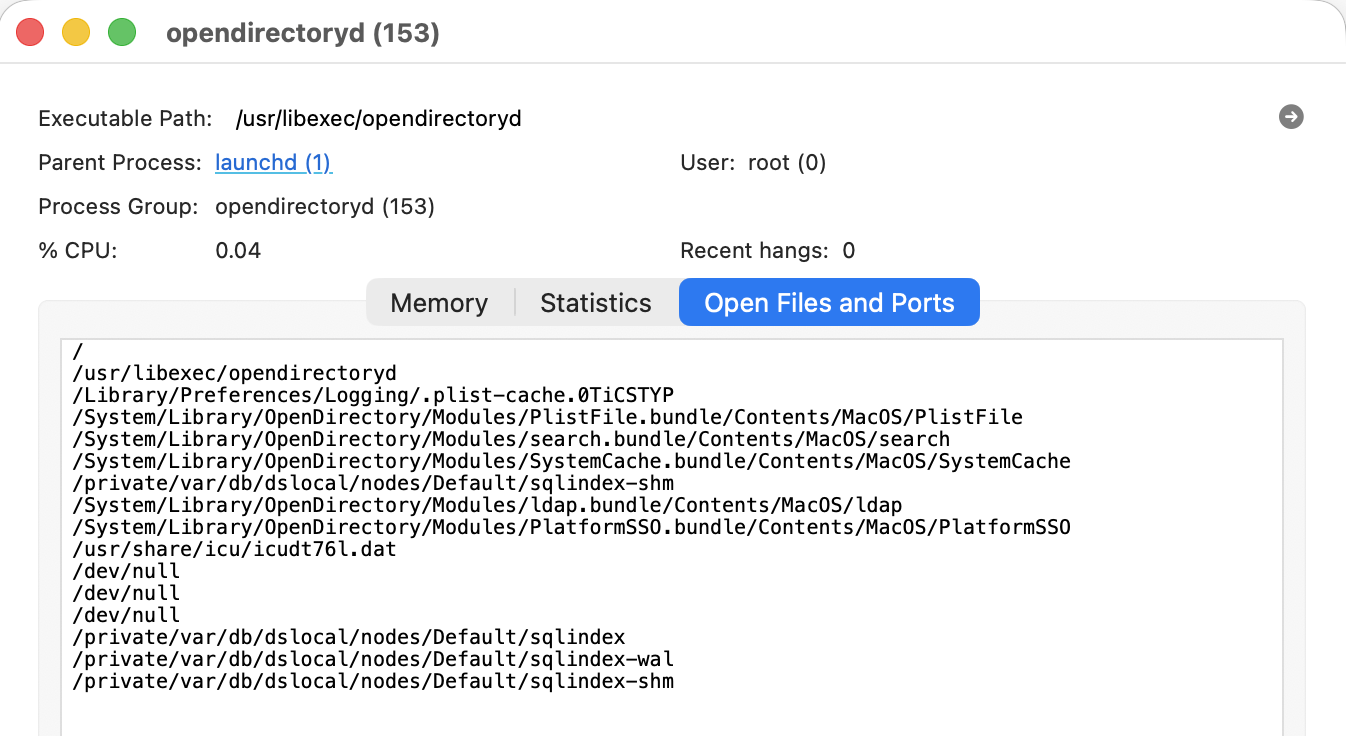Switch to the Statistics tab
Image resolution: width=1346 pixels, height=736 pixels.
pyautogui.click(x=596, y=303)
